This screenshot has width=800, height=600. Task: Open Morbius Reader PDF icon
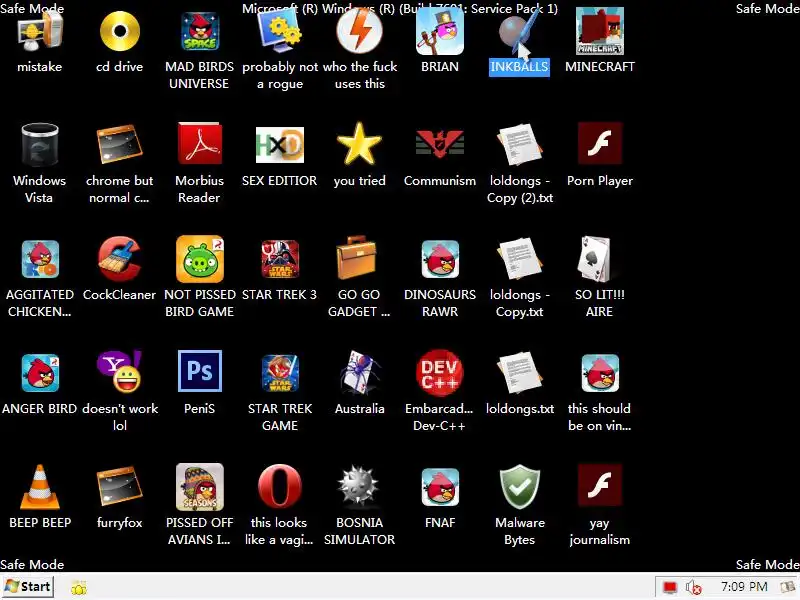(199, 144)
